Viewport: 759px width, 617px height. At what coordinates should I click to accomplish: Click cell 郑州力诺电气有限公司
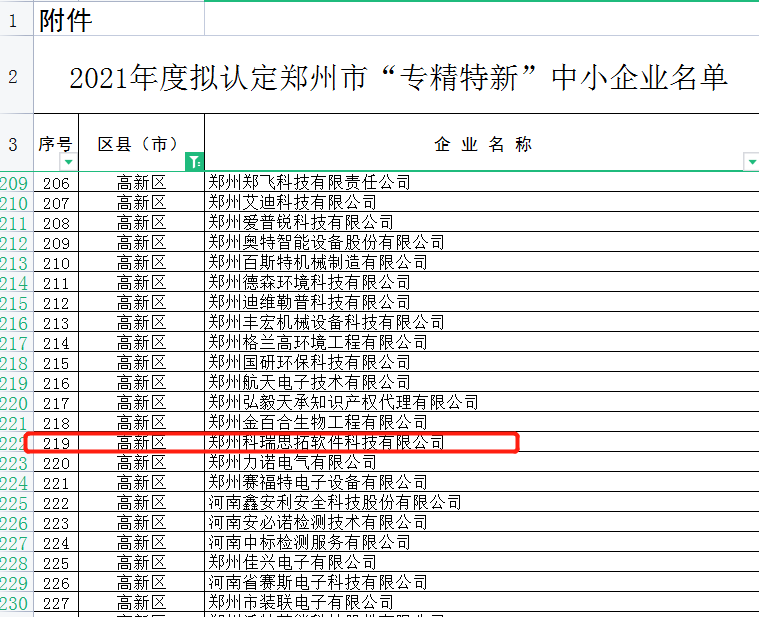pyautogui.click(x=482, y=463)
